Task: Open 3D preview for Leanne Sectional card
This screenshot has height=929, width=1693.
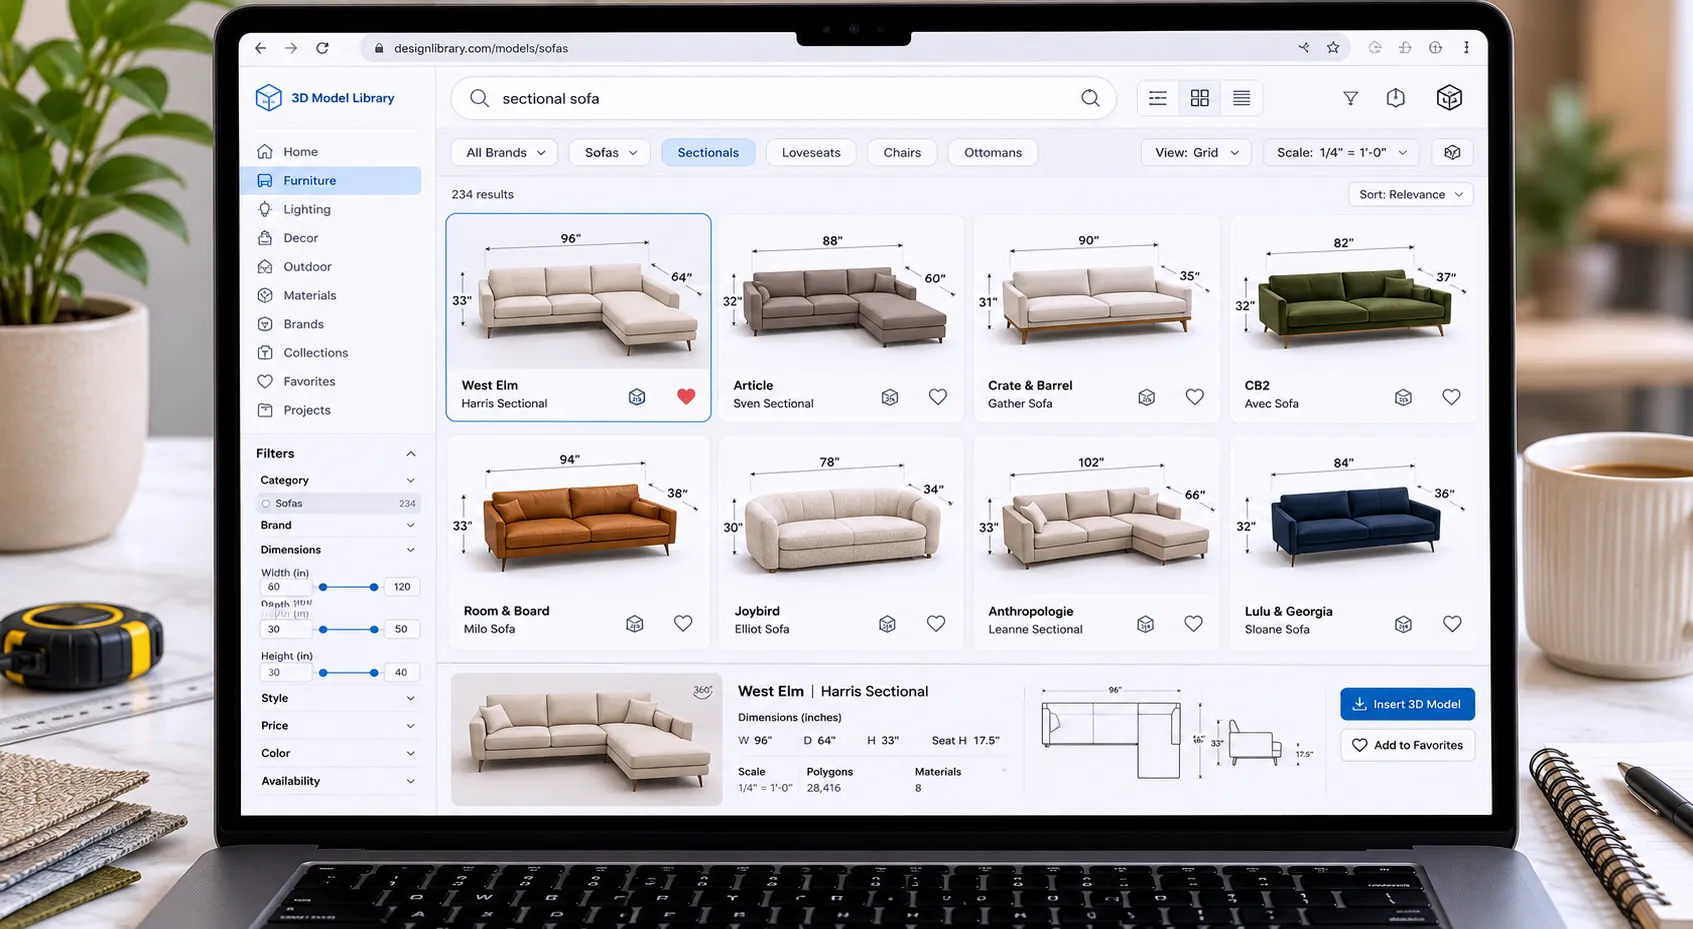Action: coord(1146,624)
